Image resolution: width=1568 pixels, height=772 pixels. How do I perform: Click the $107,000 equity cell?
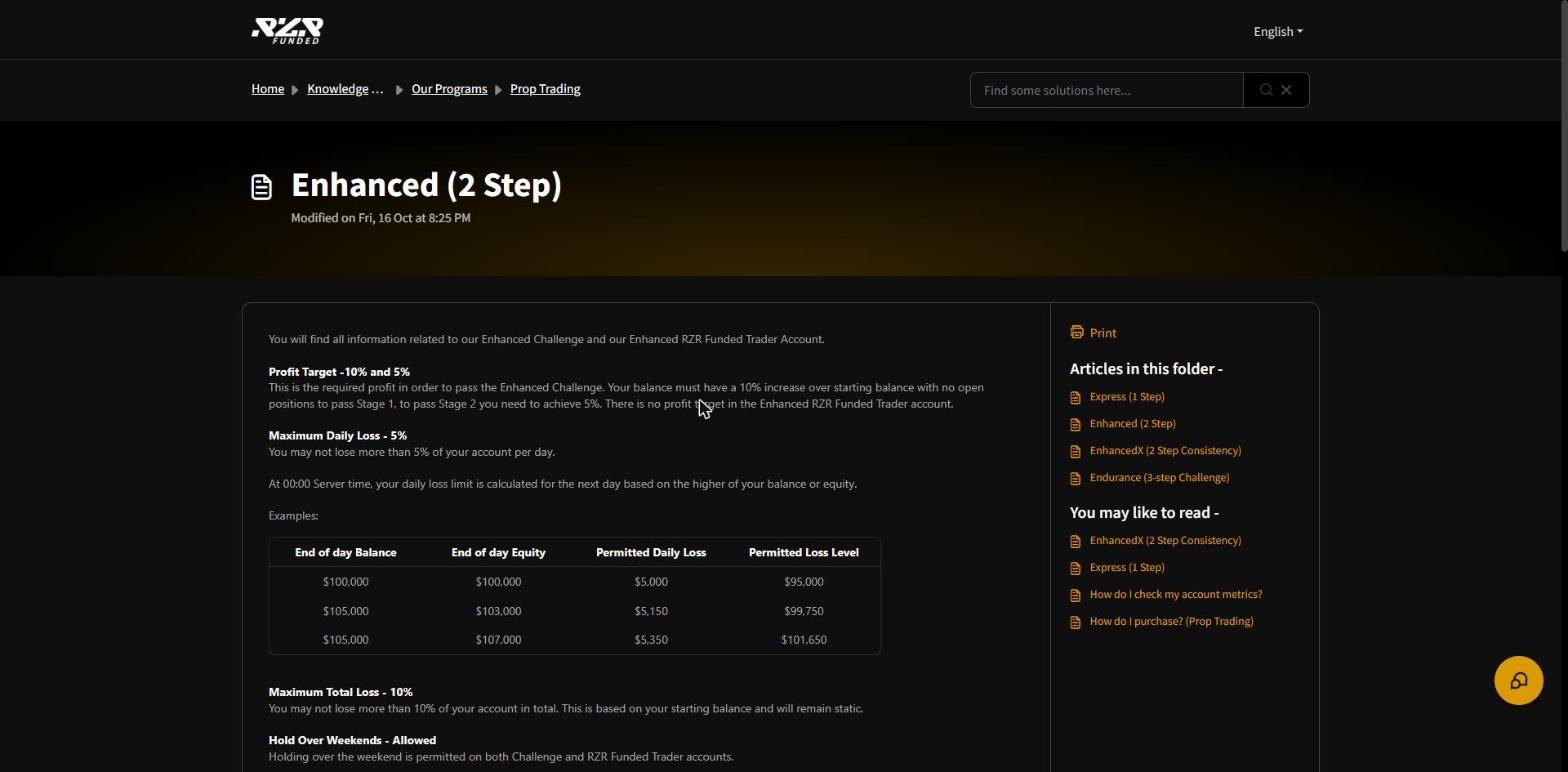(x=498, y=640)
